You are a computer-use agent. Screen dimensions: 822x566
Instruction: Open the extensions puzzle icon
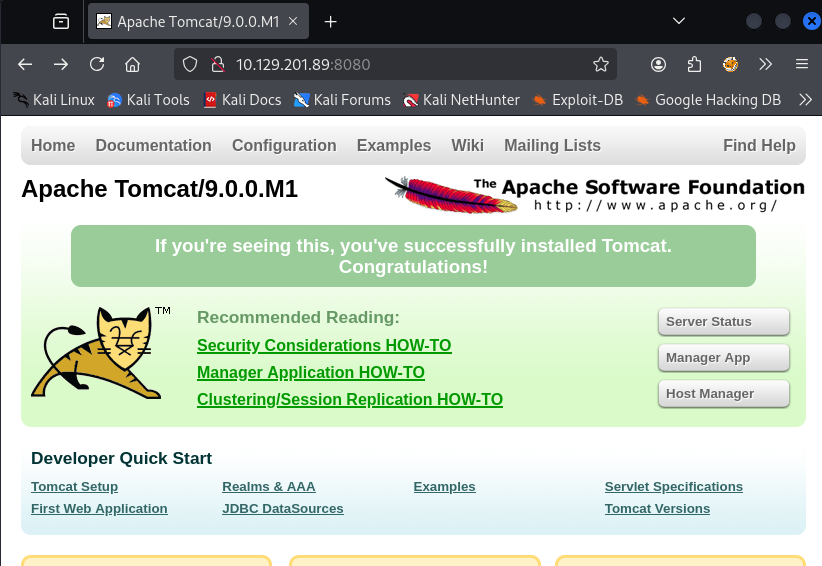pos(694,64)
